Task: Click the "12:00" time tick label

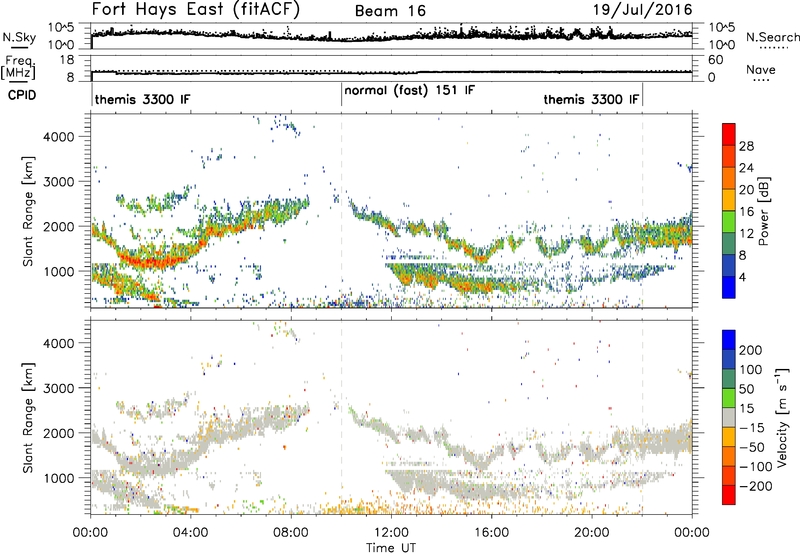Action: [x=391, y=533]
